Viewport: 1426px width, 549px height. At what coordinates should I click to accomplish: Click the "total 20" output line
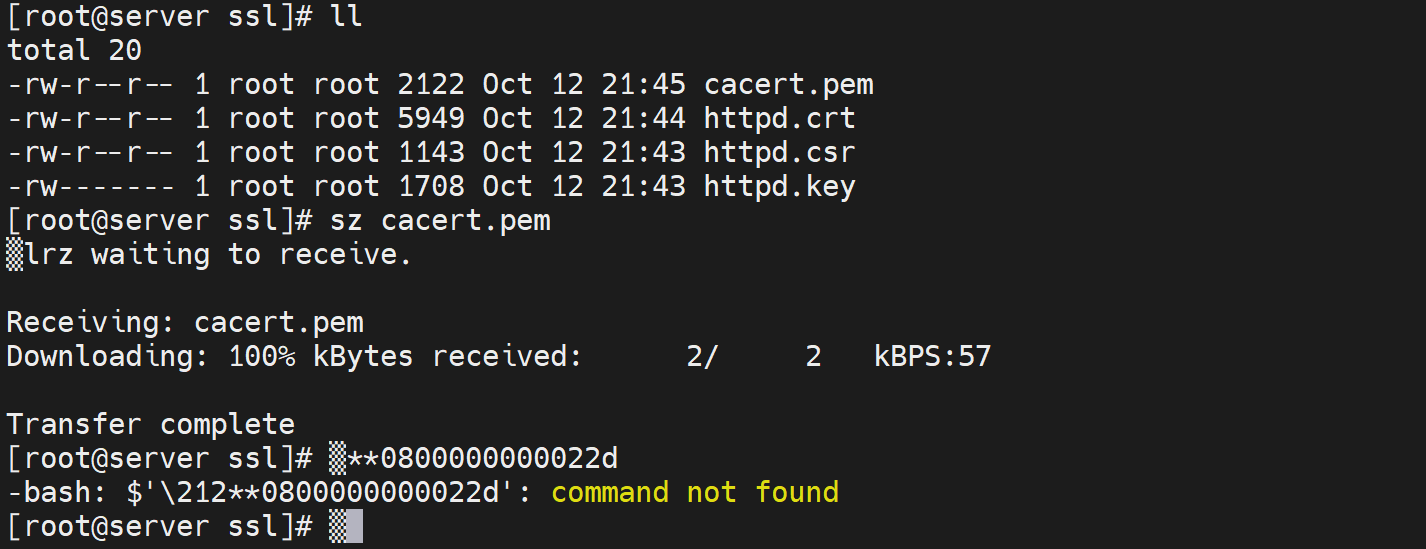coord(75,51)
